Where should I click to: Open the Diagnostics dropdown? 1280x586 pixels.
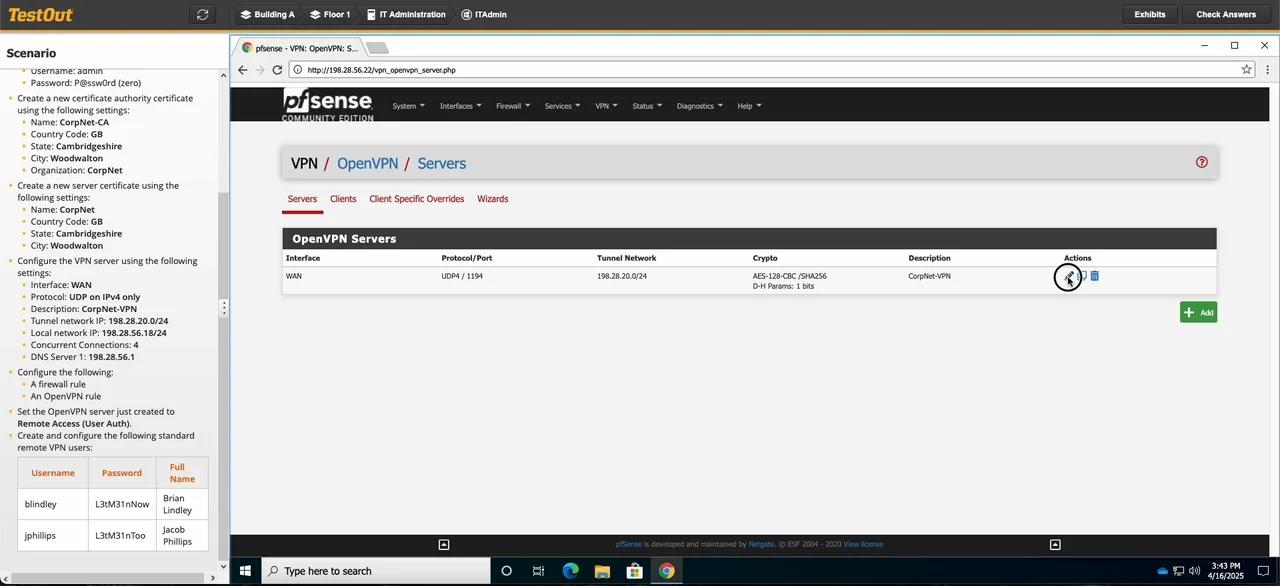(698, 105)
